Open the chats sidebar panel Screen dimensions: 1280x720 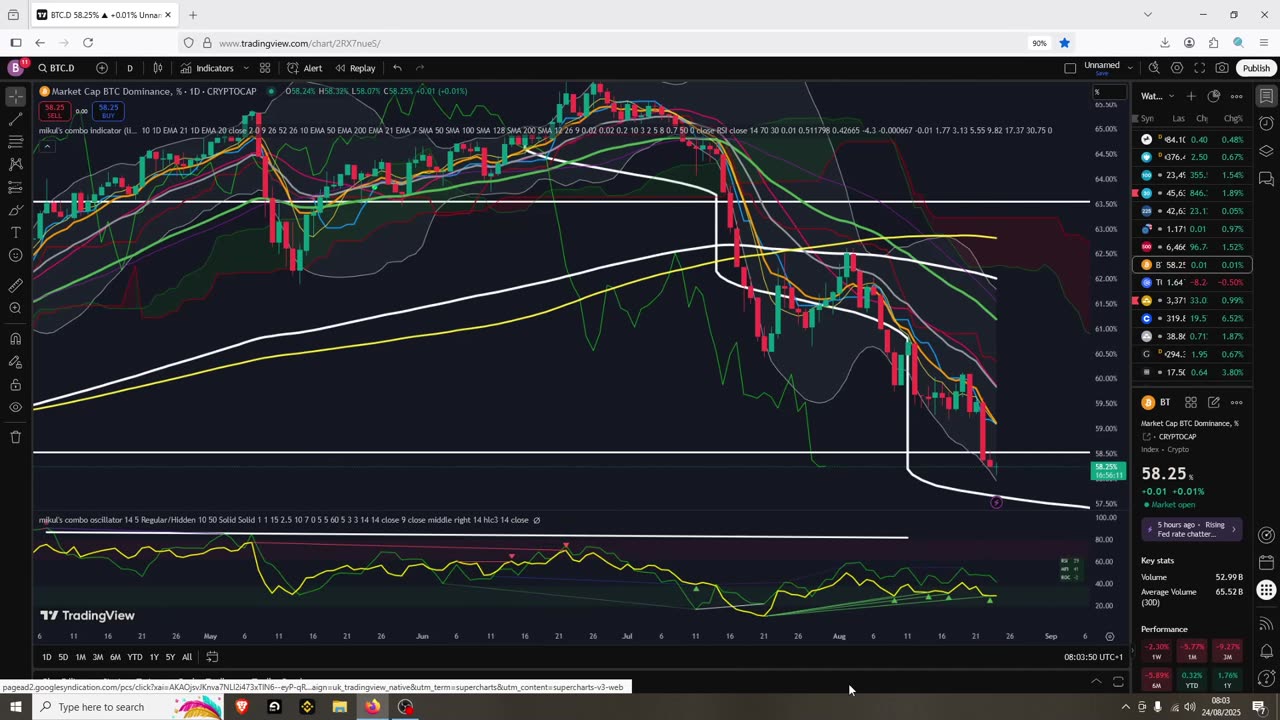click(1266, 179)
